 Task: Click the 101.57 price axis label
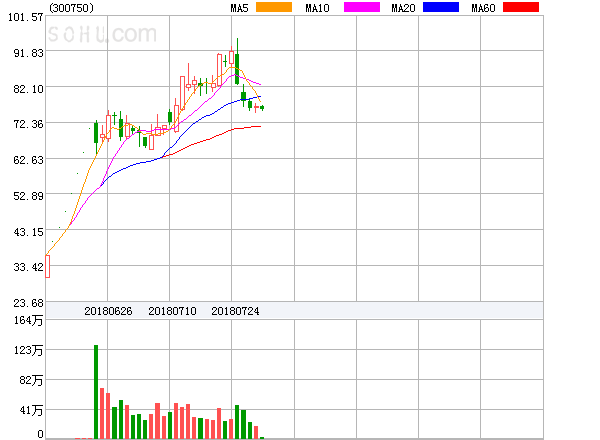pos(25,17)
